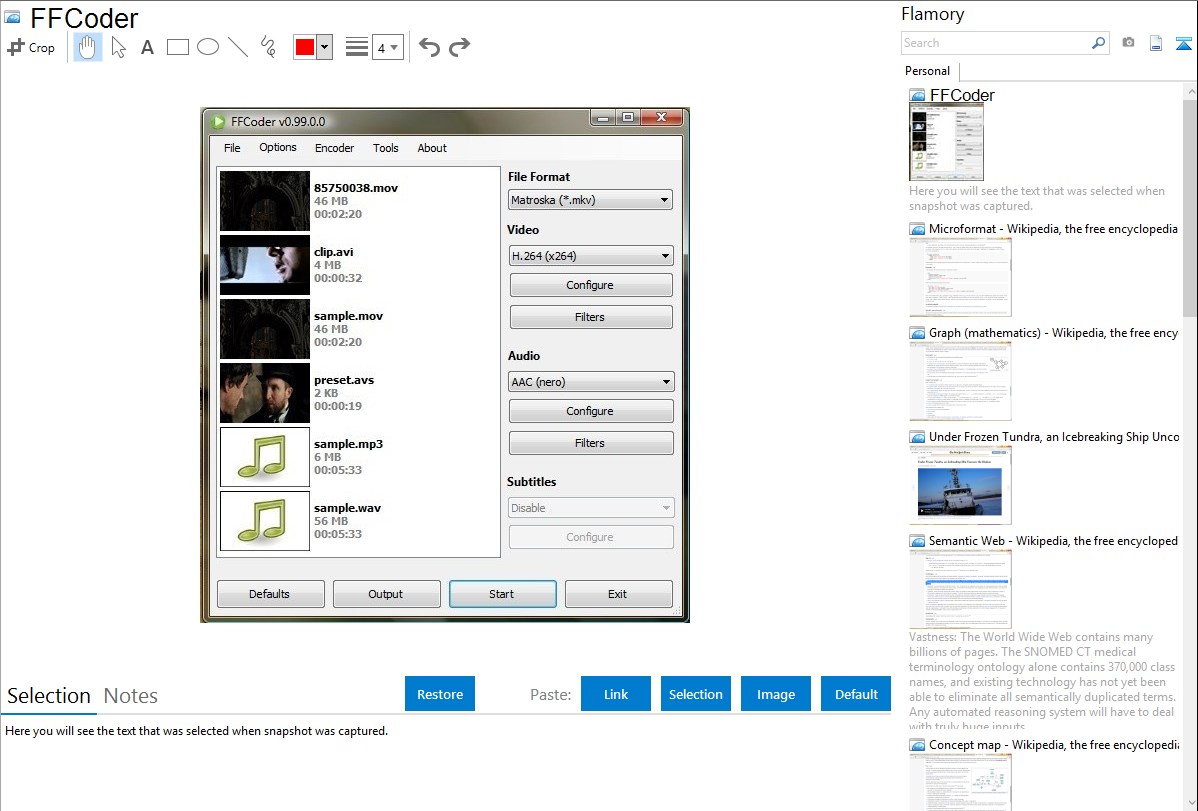Image resolution: width=1198 pixels, height=811 pixels.
Task: Click the Paste Selection button
Action: [696, 694]
